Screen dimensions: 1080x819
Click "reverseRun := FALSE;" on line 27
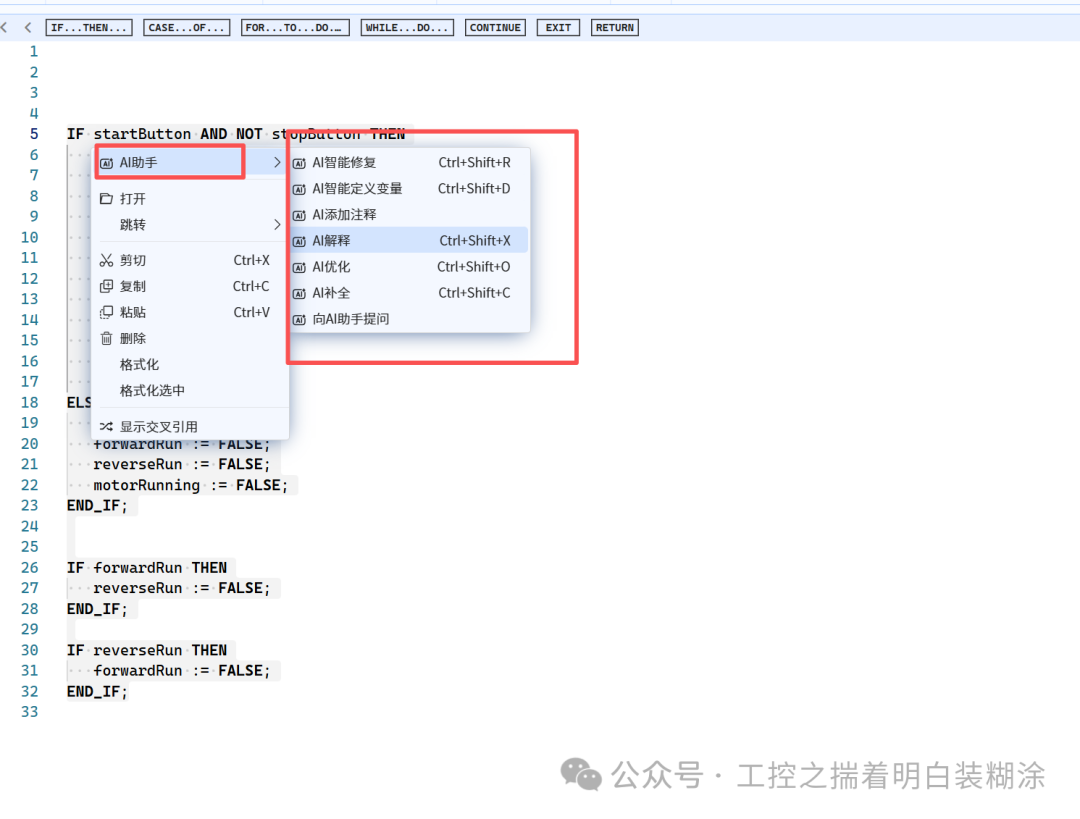tap(182, 588)
